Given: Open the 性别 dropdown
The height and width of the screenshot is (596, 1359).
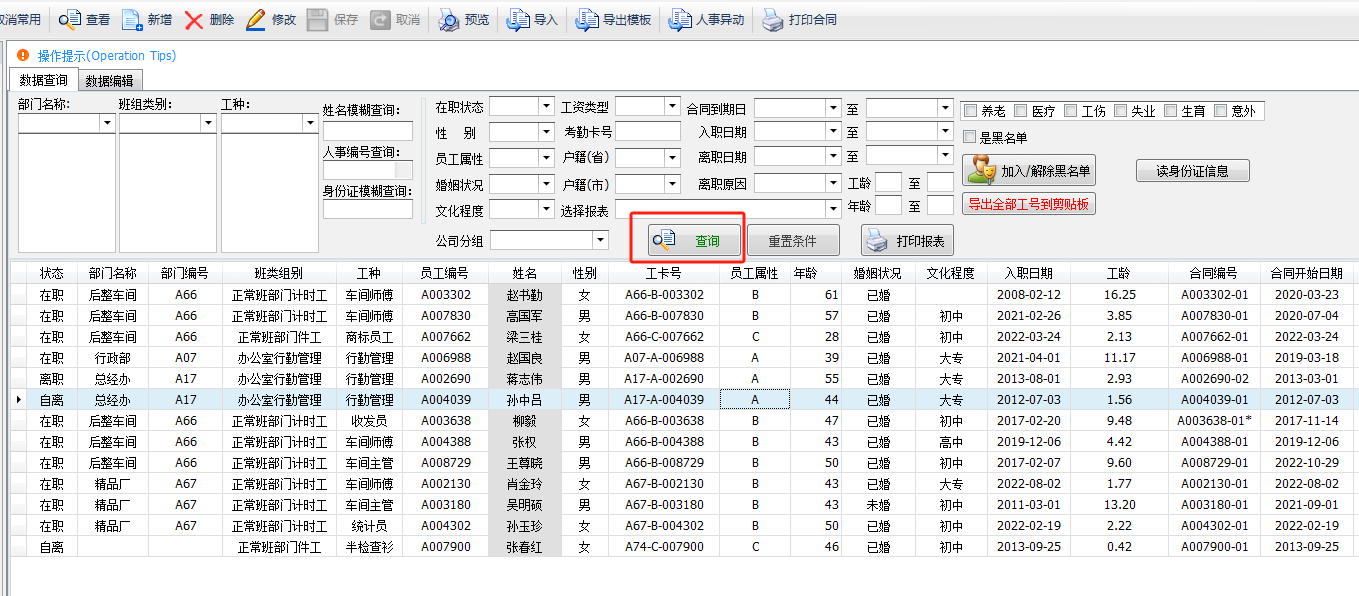Looking at the screenshot, I should pos(546,132).
